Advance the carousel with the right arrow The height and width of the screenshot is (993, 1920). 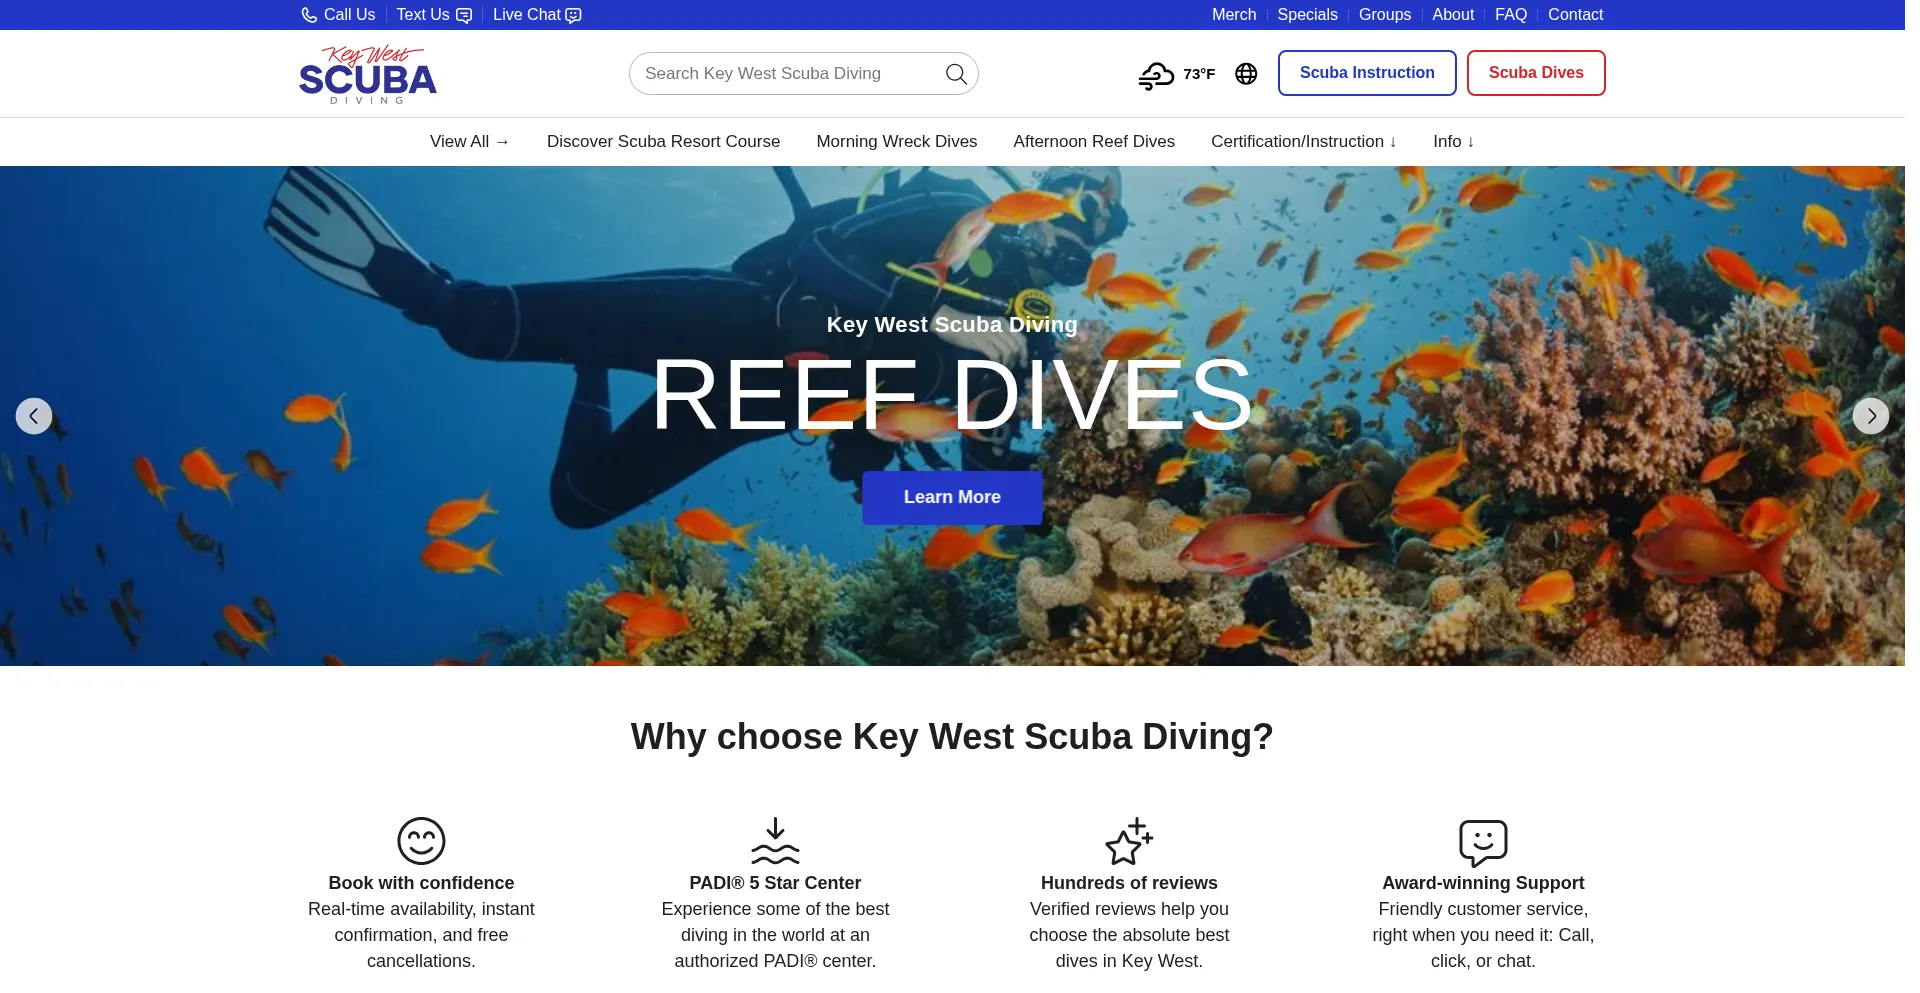tap(1870, 415)
